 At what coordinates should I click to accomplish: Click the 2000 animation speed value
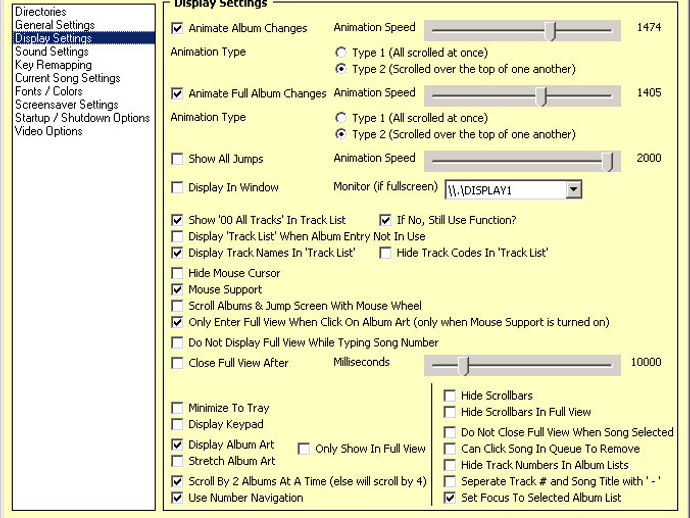click(x=649, y=158)
